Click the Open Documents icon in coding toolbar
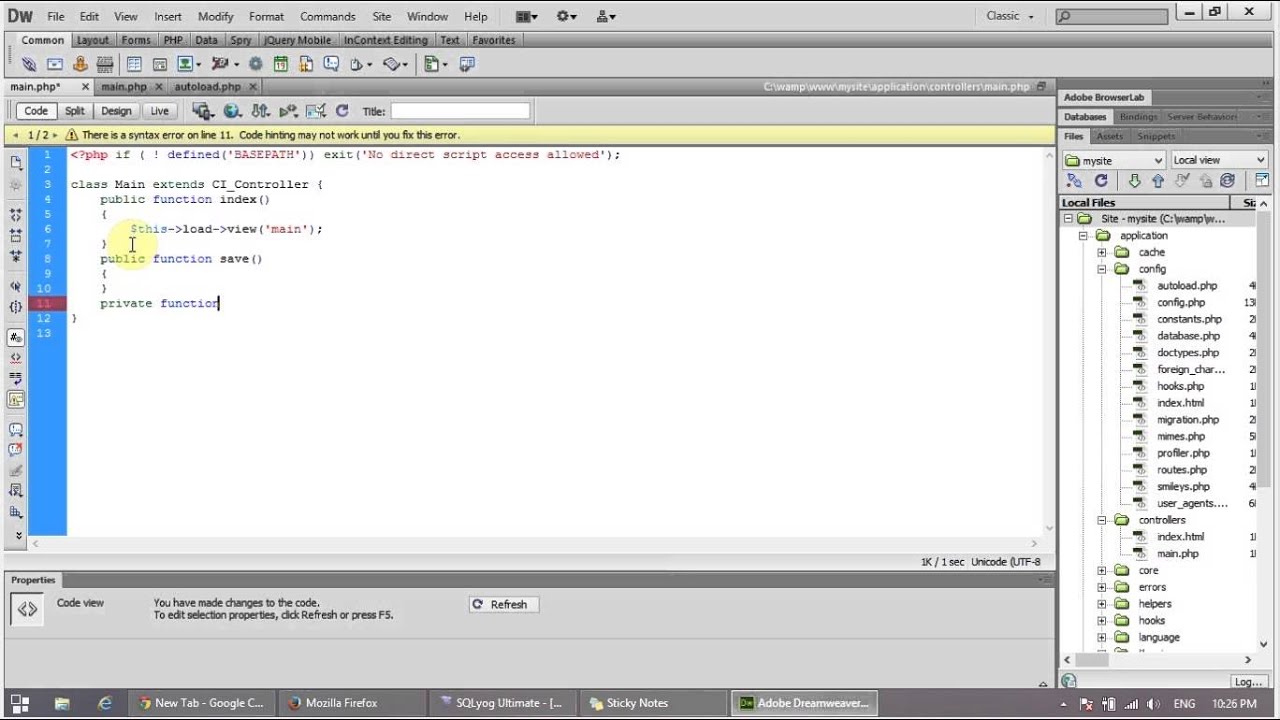The height and width of the screenshot is (720, 1280). point(16,162)
